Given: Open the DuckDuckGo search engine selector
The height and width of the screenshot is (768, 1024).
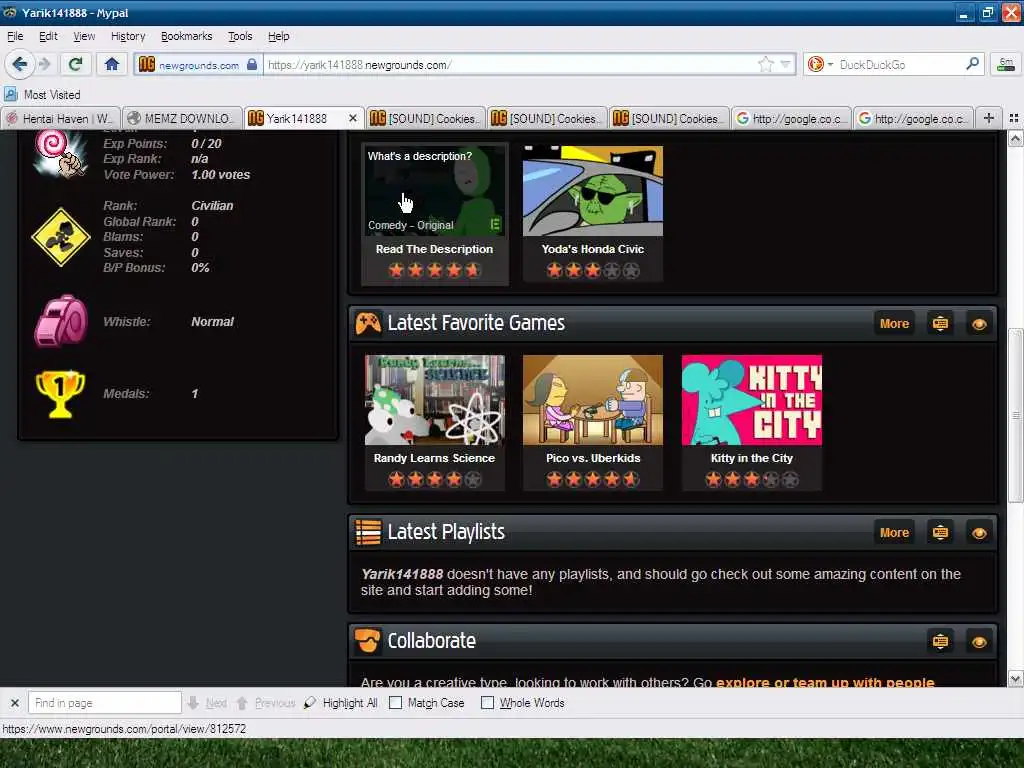Looking at the screenshot, I should (820, 64).
